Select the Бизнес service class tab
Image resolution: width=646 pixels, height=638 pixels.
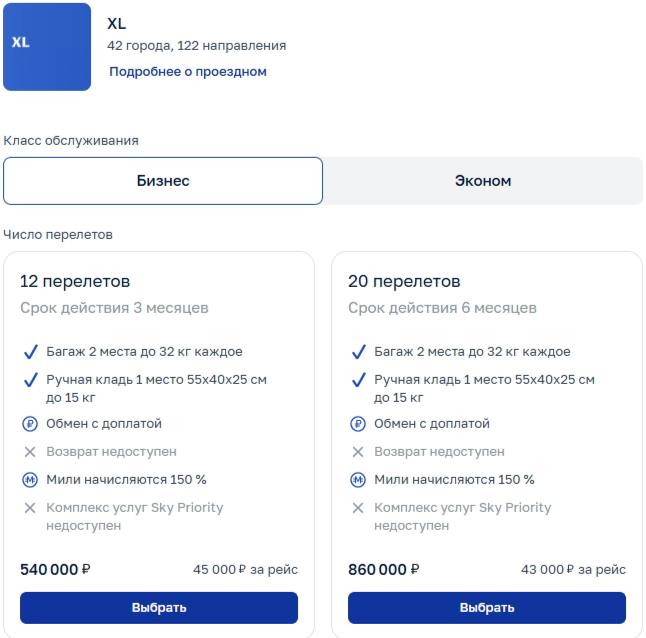163,181
